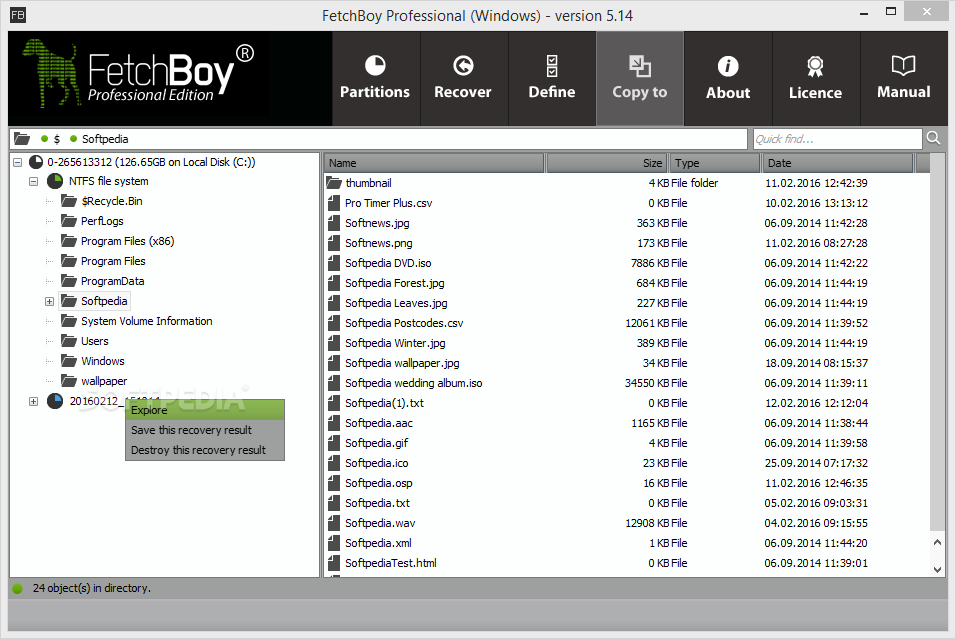
Task: Open the Licence ribbon button
Action: click(816, 79)
